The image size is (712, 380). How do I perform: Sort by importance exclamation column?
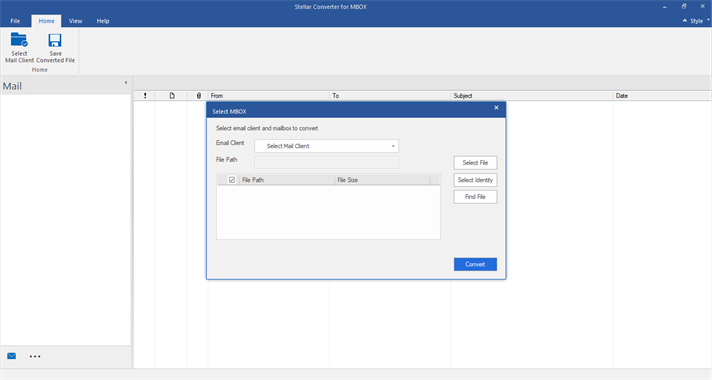point(145,96)
